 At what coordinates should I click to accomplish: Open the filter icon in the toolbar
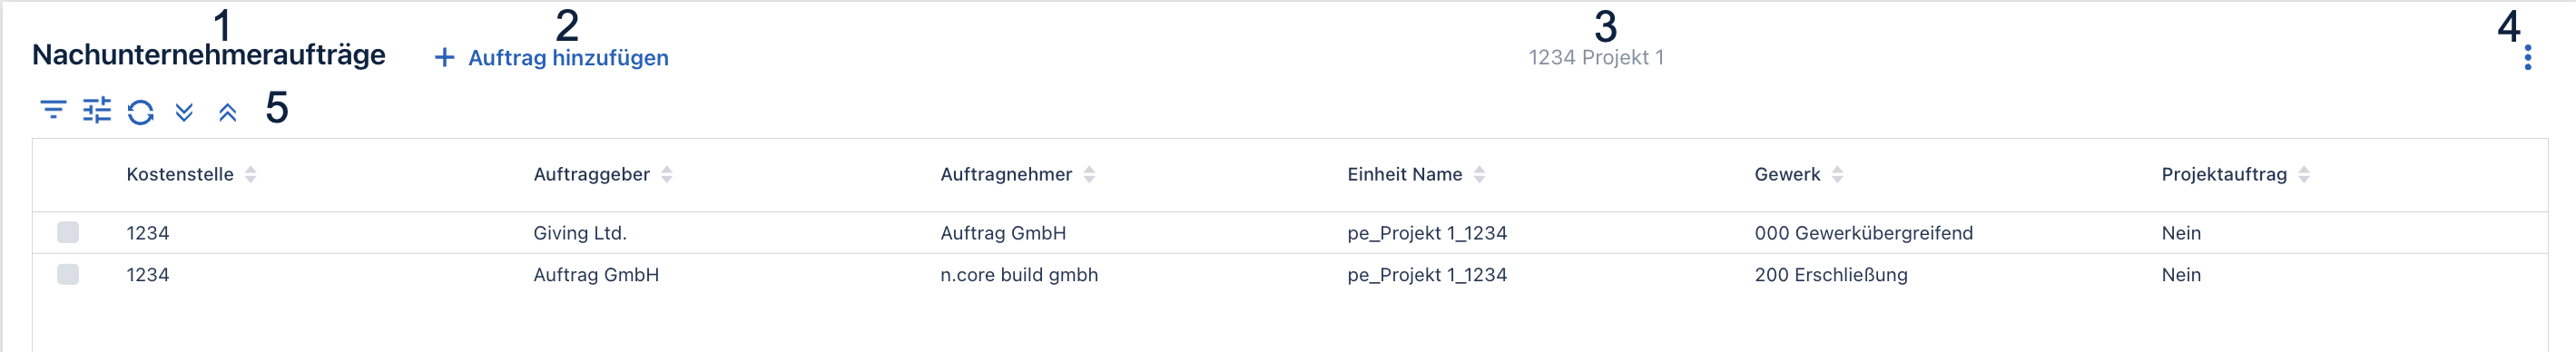click(53, 110)
